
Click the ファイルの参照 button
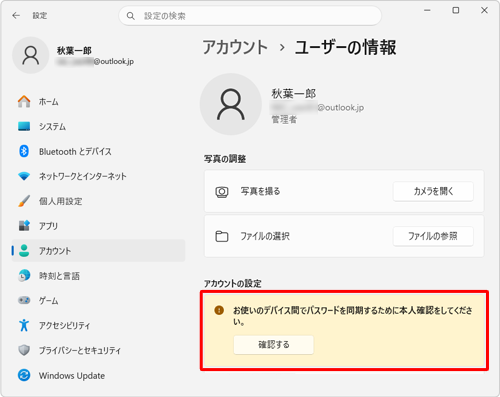tap(433, 236)
